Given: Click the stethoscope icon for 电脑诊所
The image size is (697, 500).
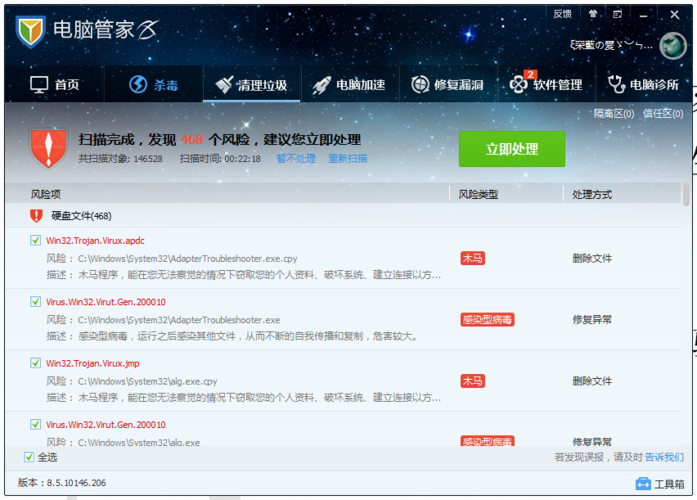Looking at the screenshot, I should click(x=617, y=84).
